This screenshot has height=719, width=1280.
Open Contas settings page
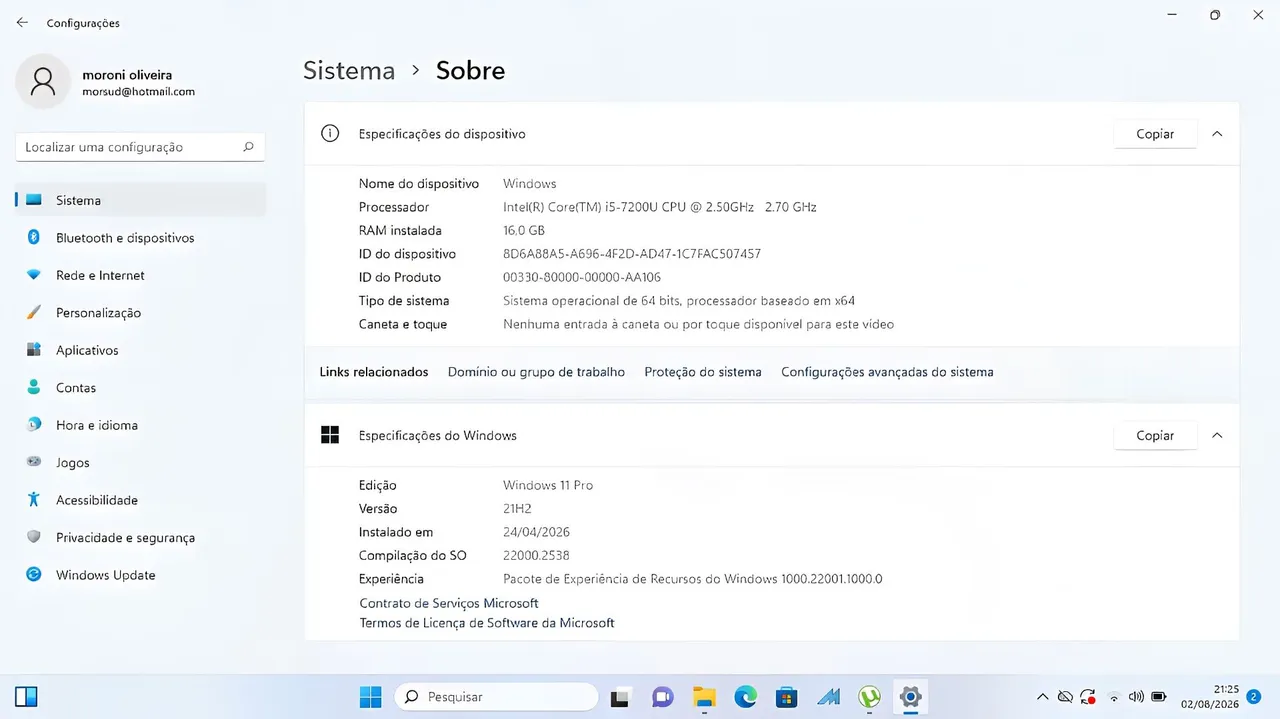click(141, 388)
